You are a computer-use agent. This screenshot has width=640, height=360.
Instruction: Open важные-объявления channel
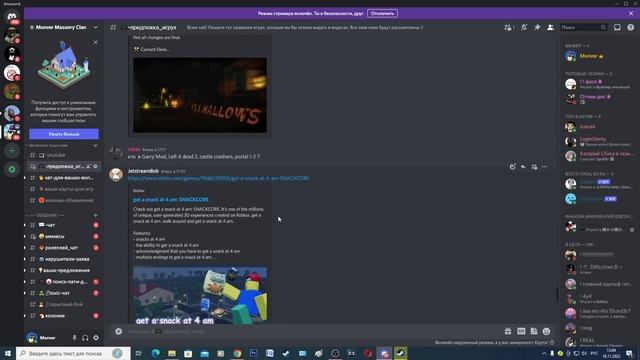(64, 200)
